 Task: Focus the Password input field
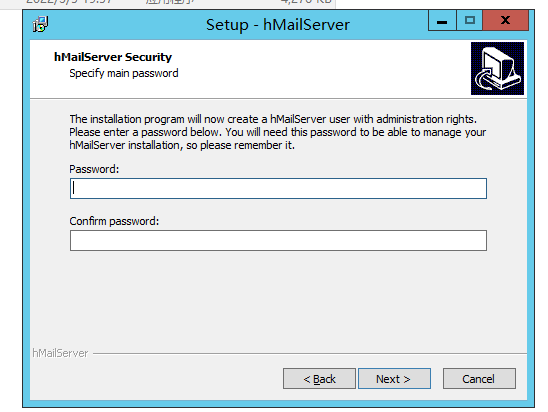278,188
